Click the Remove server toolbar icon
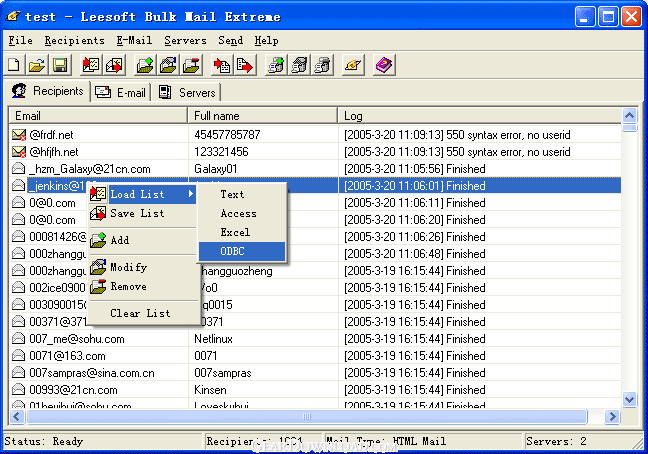This screenshot has height=454, width=648. tap(323, 65)
